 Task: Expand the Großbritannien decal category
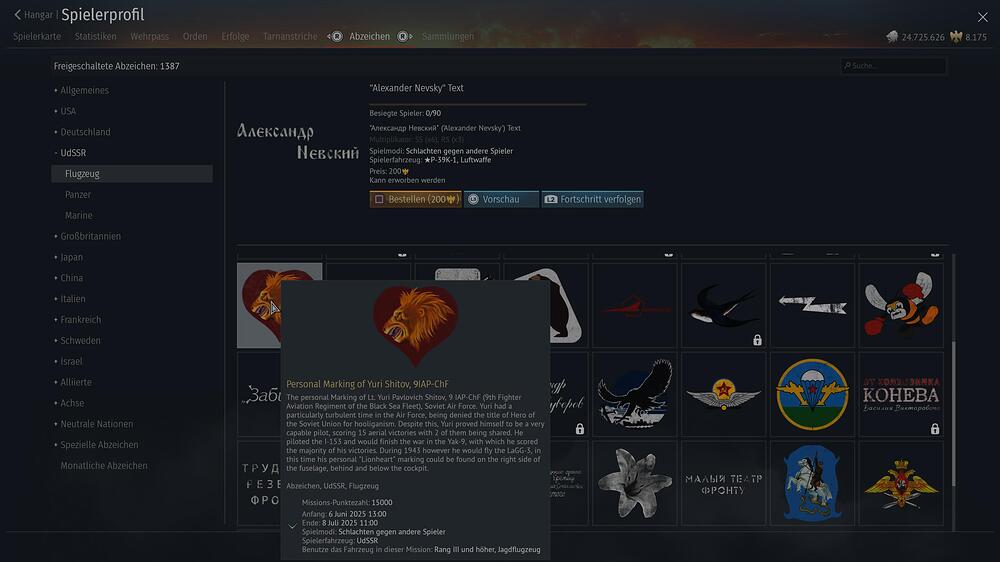point(90,236)
